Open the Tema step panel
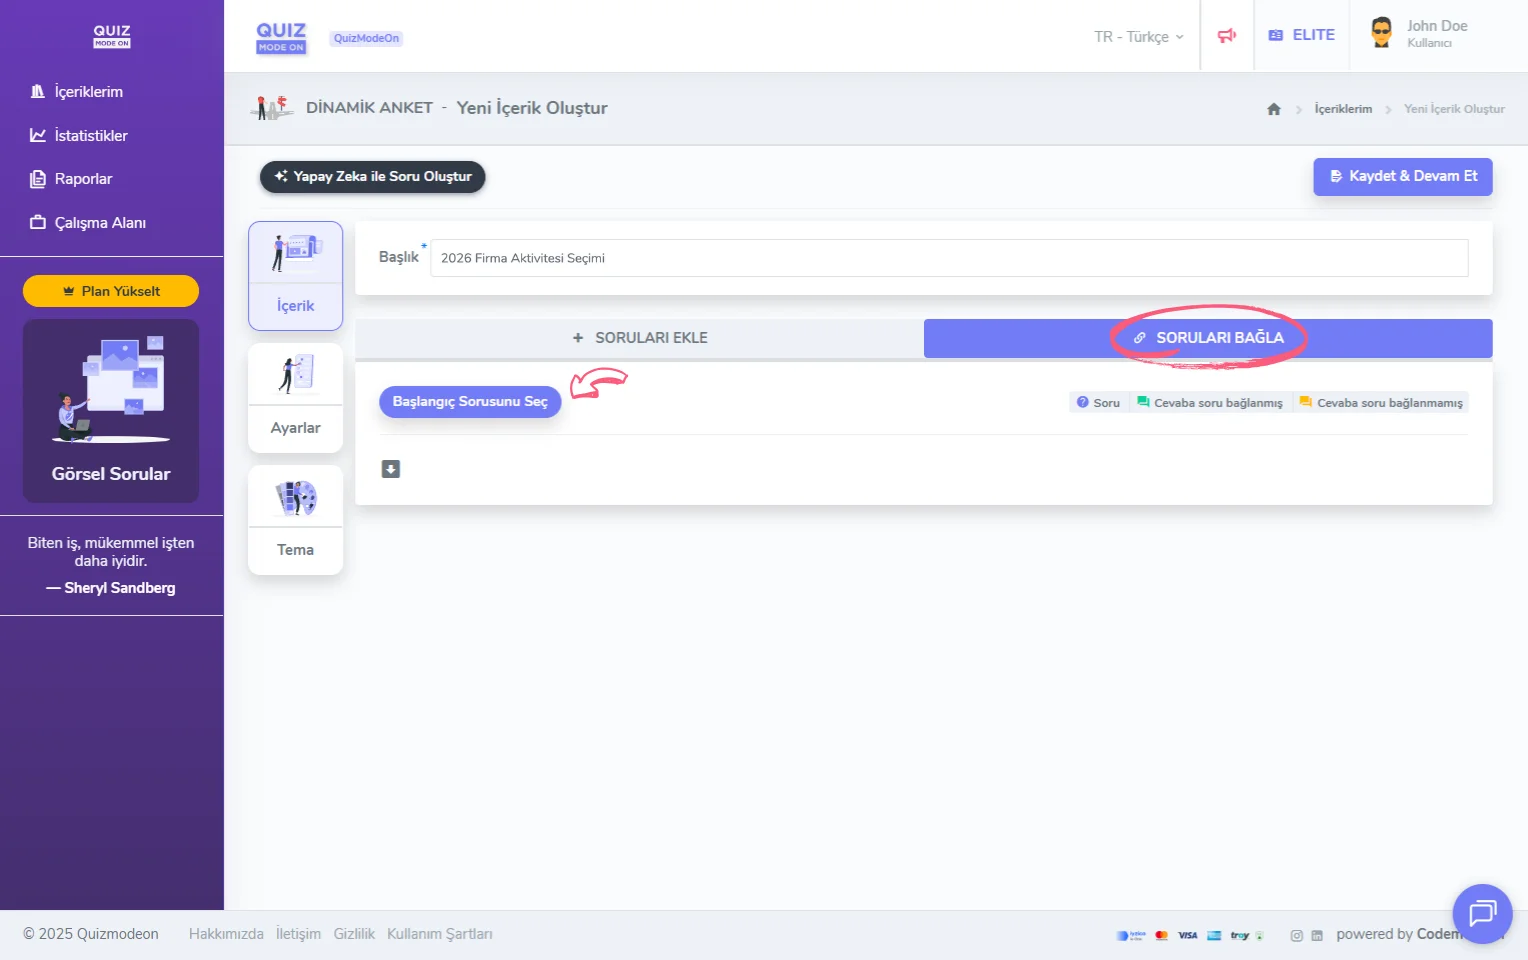The width and height of the screenshot is (1528, 960). [x=295, y=520]
